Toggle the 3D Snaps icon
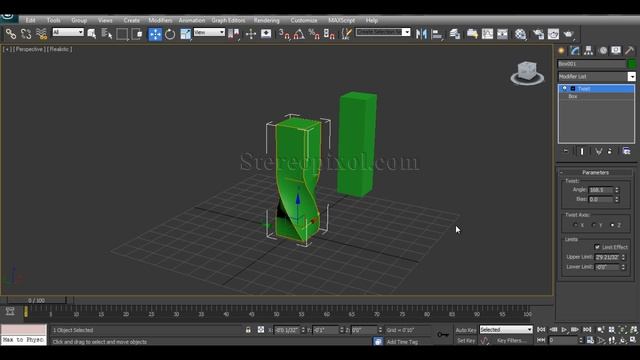 [284, 34]
